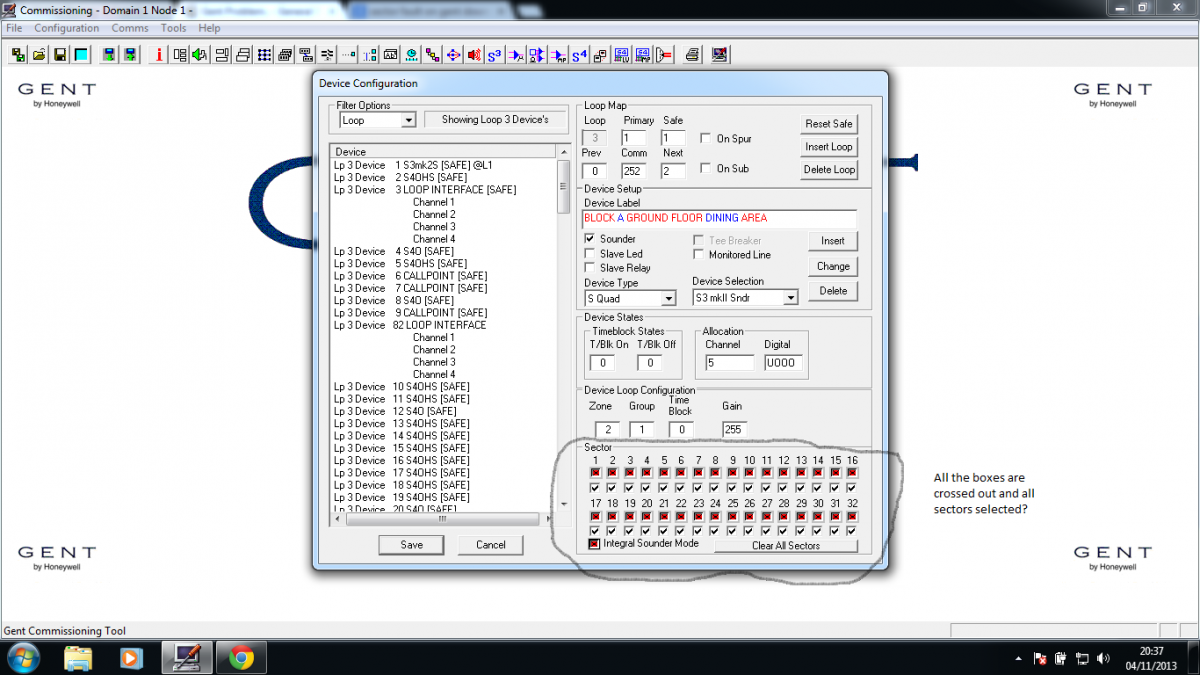Select 'Lp 3 Device 82 LOOP INTERFACE' row
Image resolution: width=1200 pixels, height=675 pixels.
(444, 325)
